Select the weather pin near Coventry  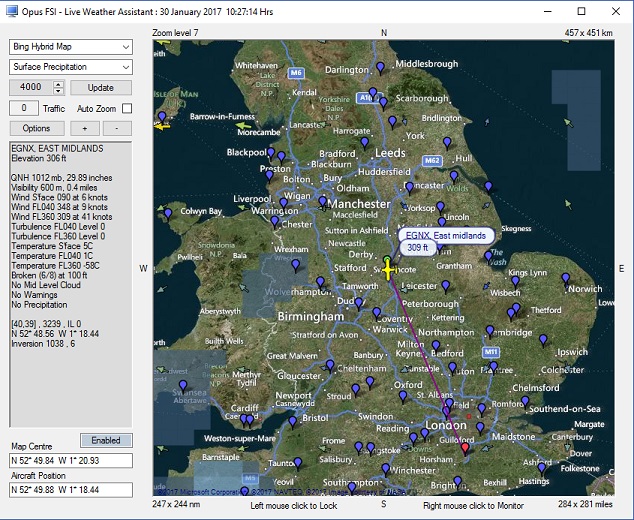click(x=376, y=313)
